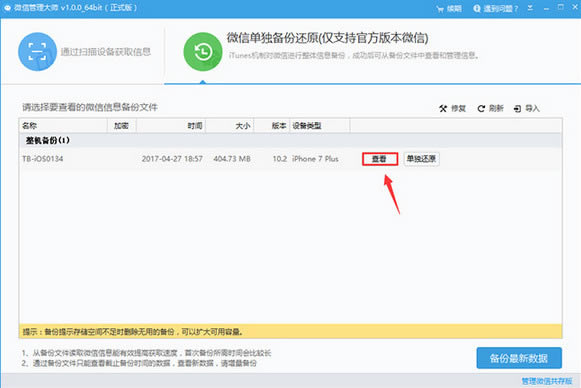Screen dimensions: 581x388
Task: Click the app logo in title bar
Action: [x=7, y=8]
